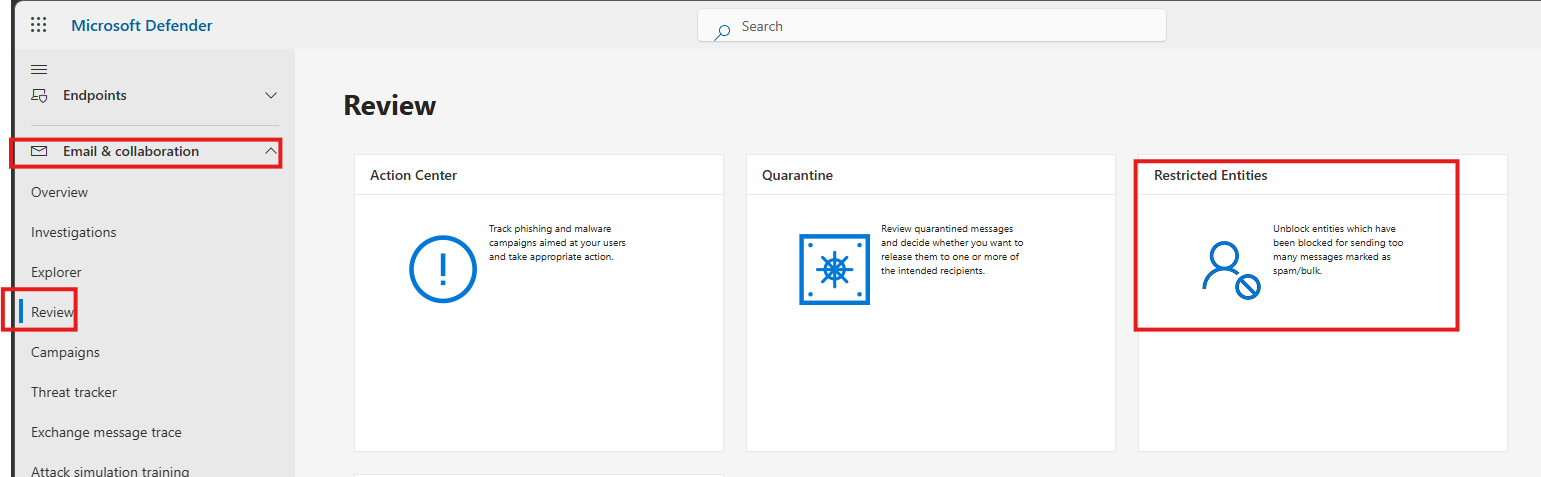
Task: Click the 'Review quarantined messages' description
Action: pyautogui.click(x=951, y=250)
